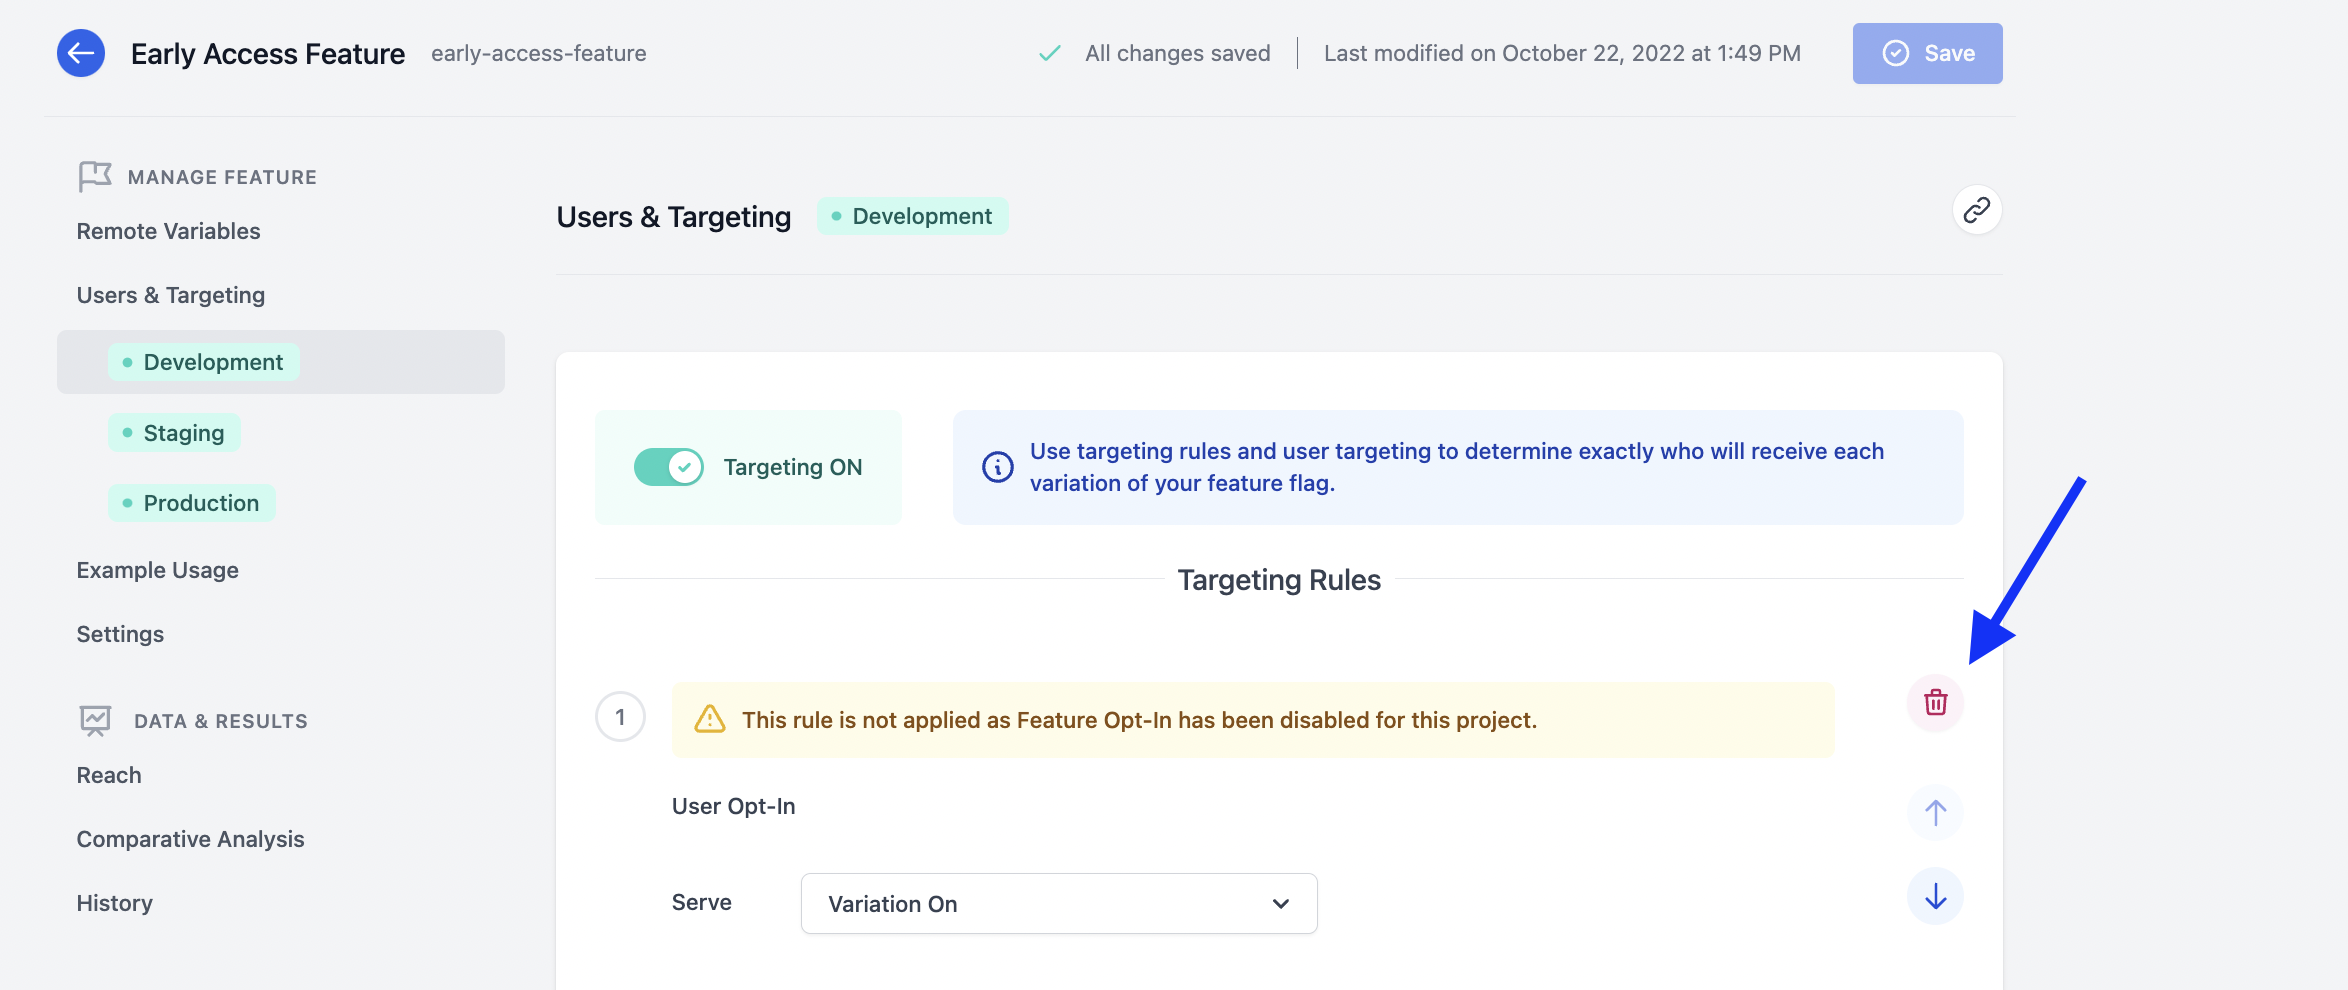Click the green dot on the Development badge
Image resolution: width=2348 pixels, height=990 pixels.
point(837,215)
